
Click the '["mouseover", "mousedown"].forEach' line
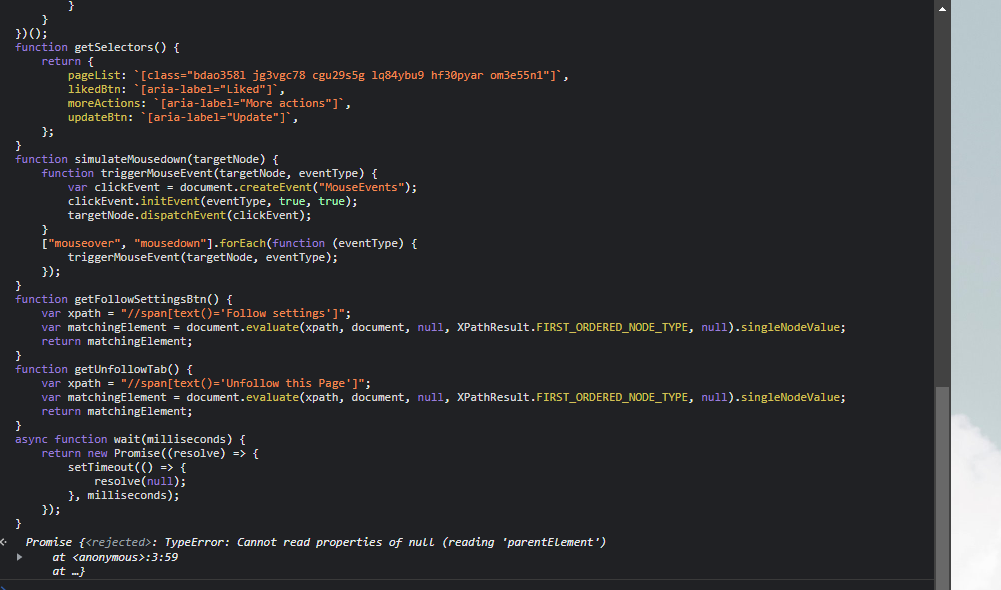point(229,243)
